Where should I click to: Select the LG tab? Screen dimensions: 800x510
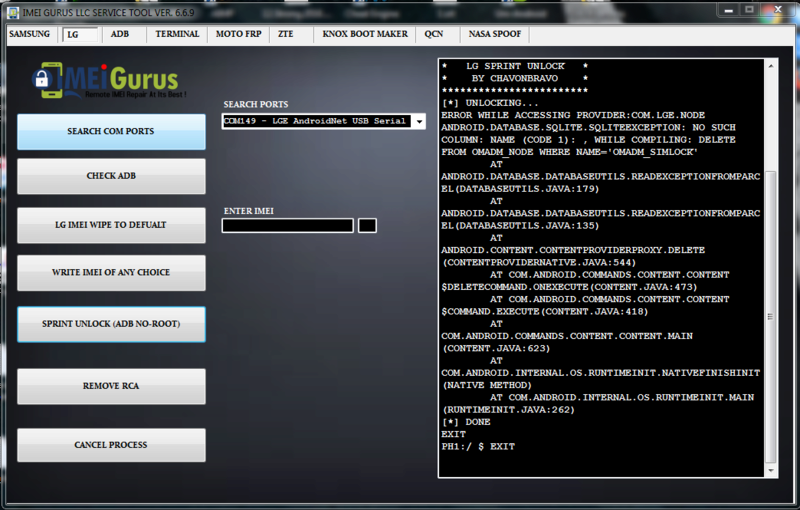click(x=80, y=34)
